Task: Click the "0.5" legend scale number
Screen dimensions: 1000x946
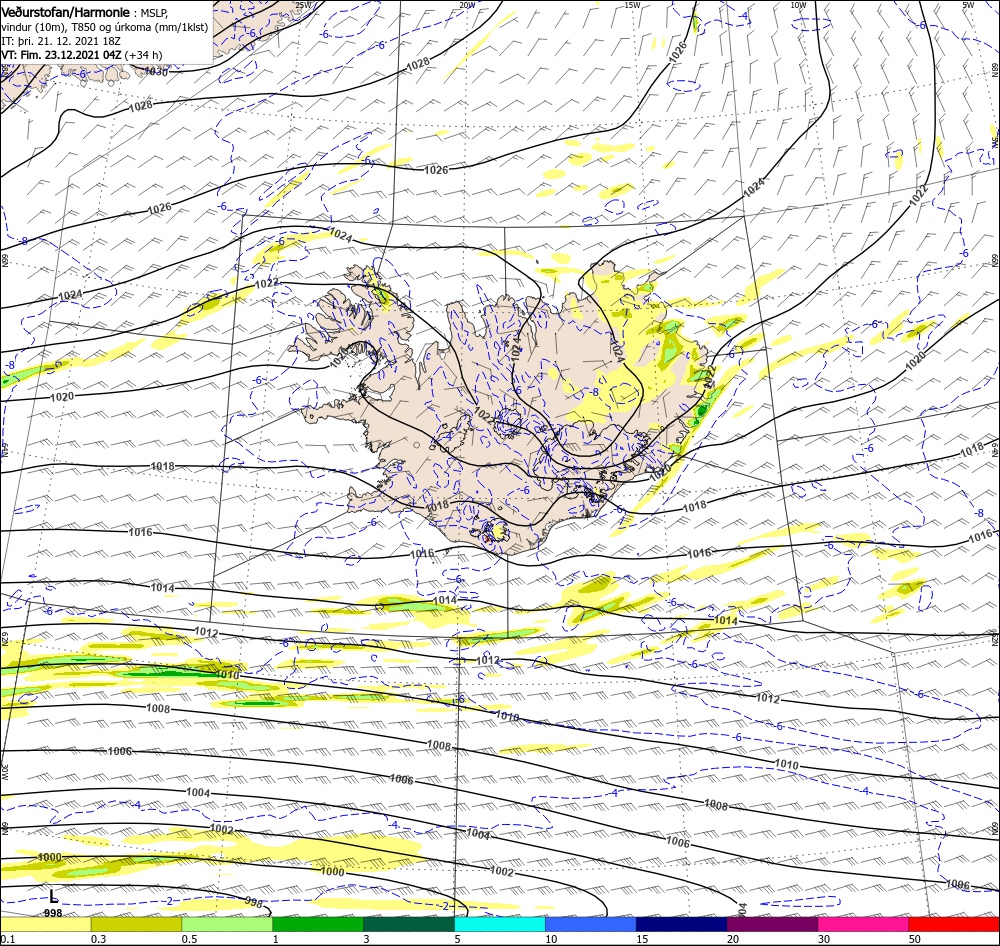Action: point(189,939)
